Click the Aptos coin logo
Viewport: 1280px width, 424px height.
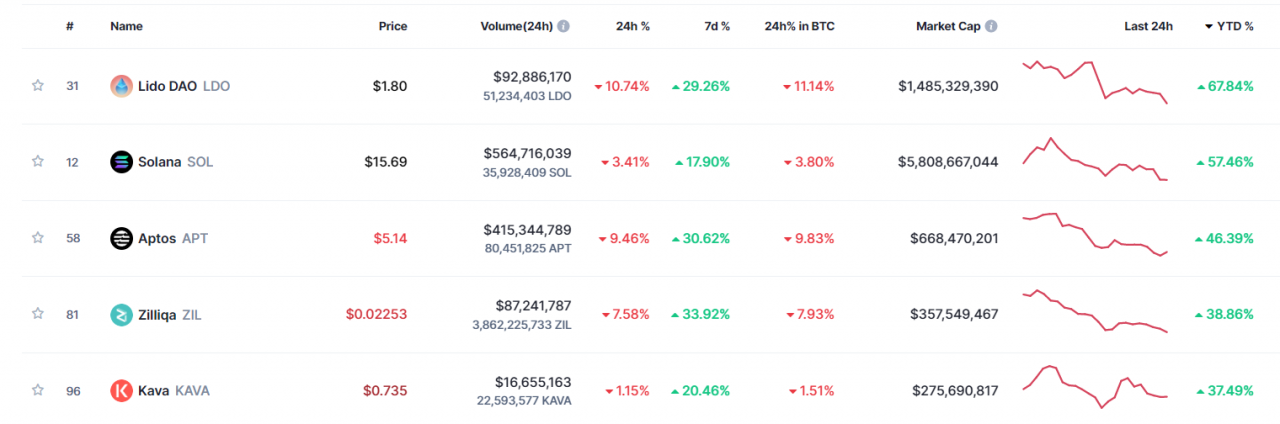pyautogui.click(x=121, y=238)
